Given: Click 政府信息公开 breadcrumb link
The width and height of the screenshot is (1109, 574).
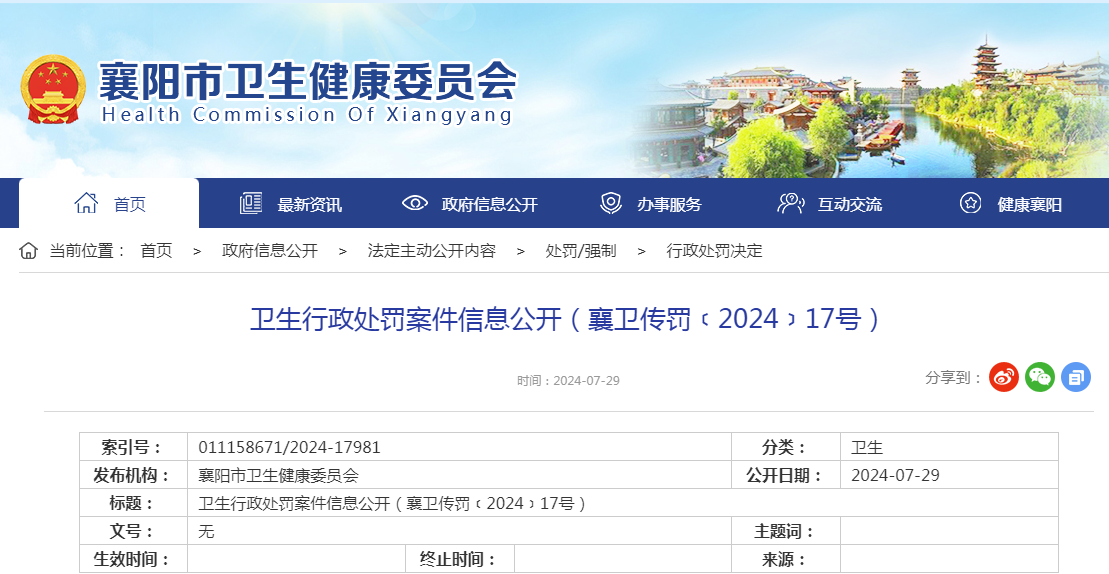Looking at the screenshot, I should point(270,251).
